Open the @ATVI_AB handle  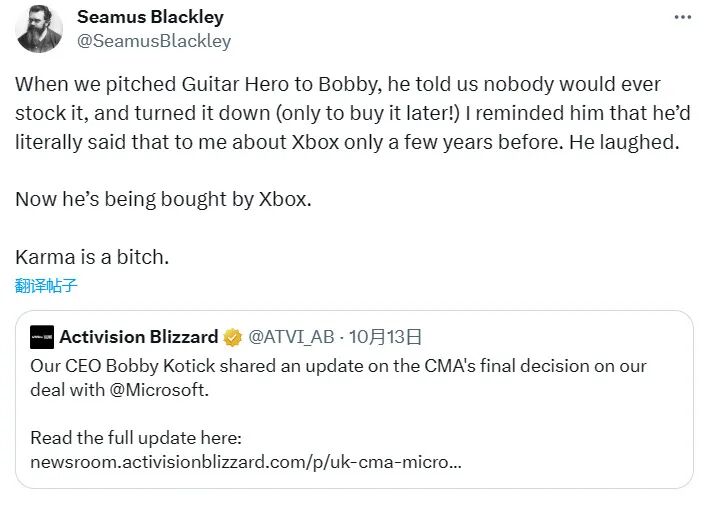pos(290,336)
